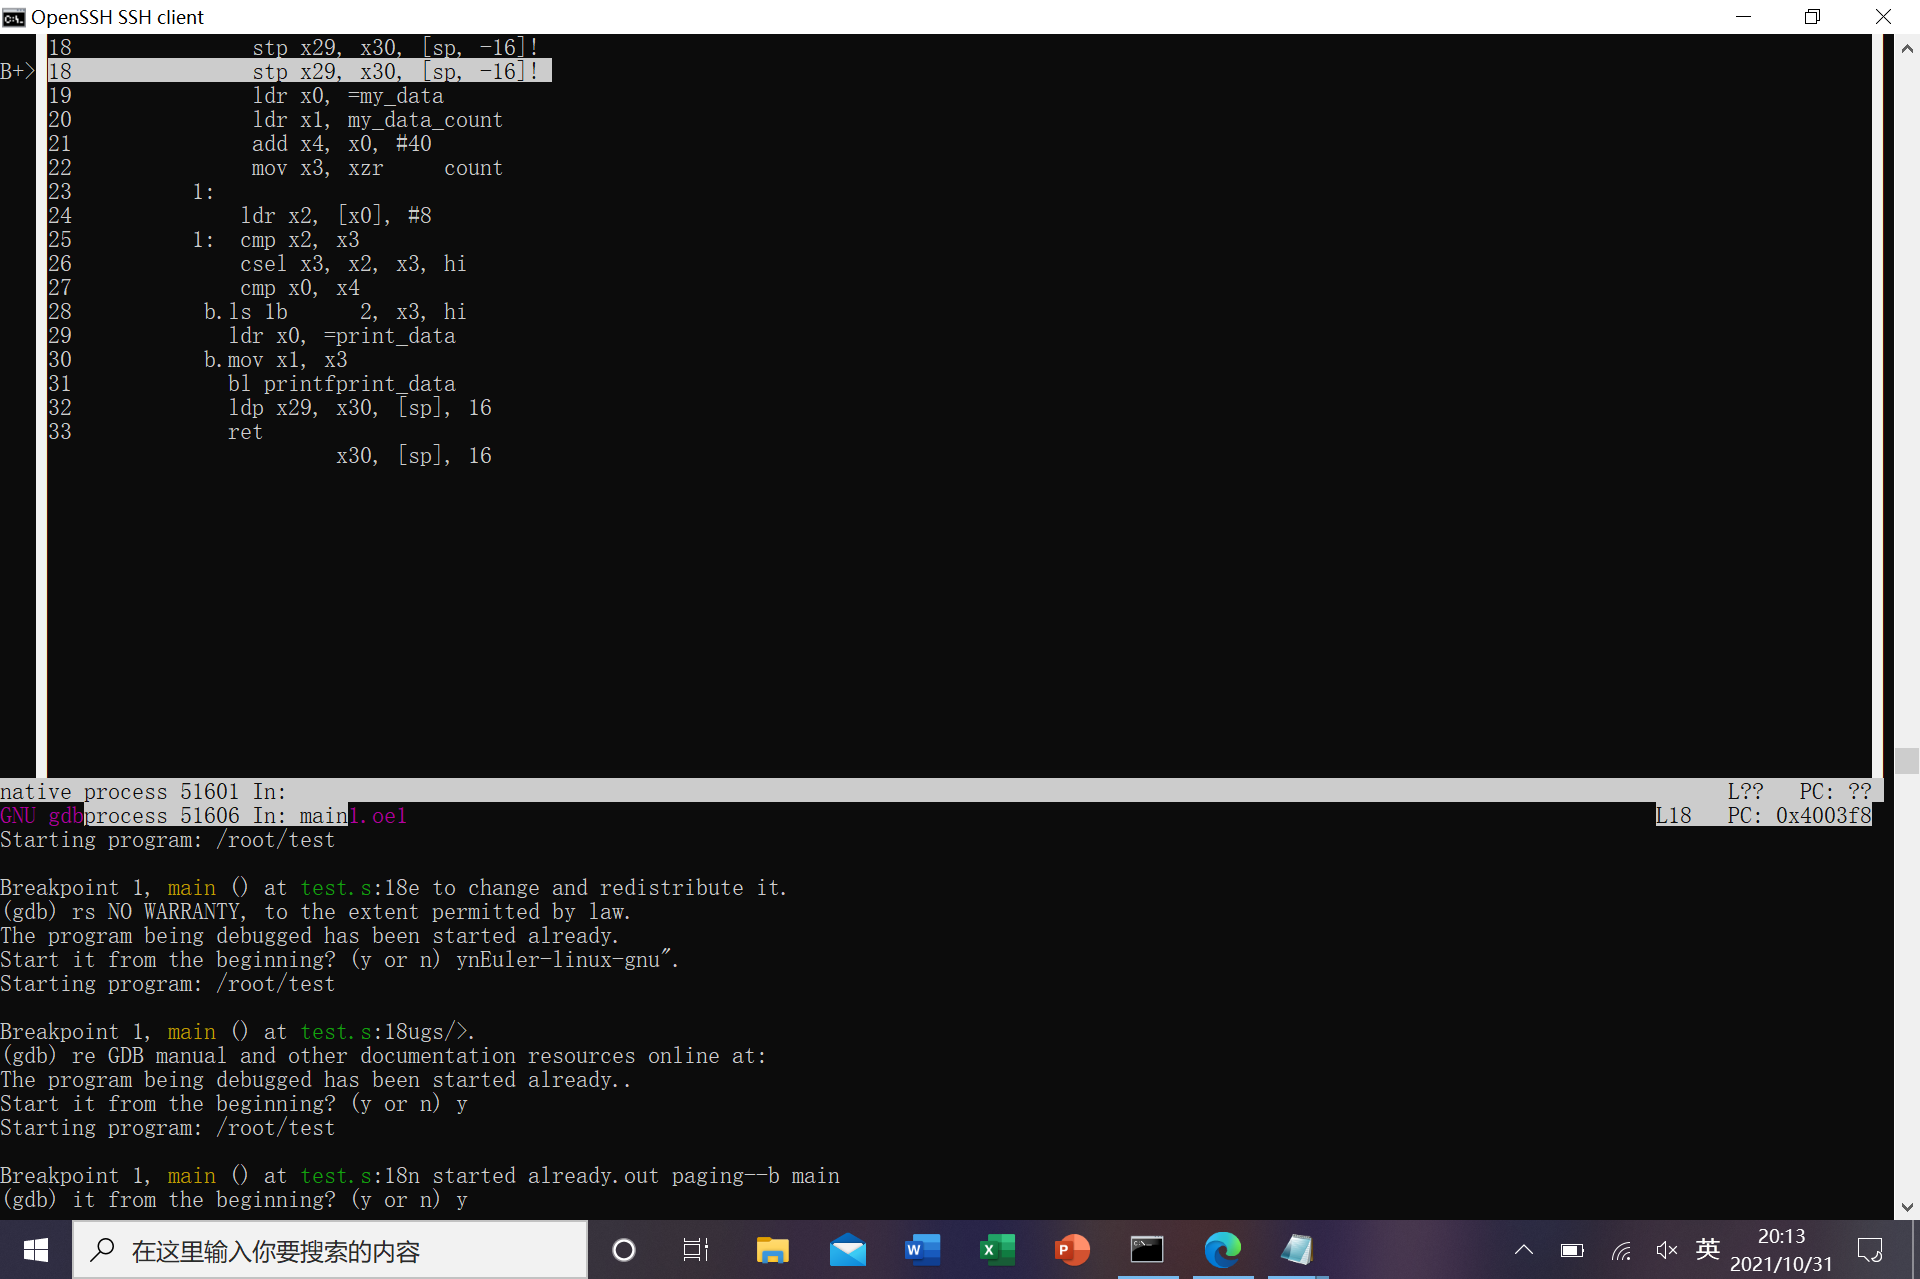Open PowerPoint from the taskbar
The height and width of the screenshot is (1279, 1920).
[1072, 1250]
